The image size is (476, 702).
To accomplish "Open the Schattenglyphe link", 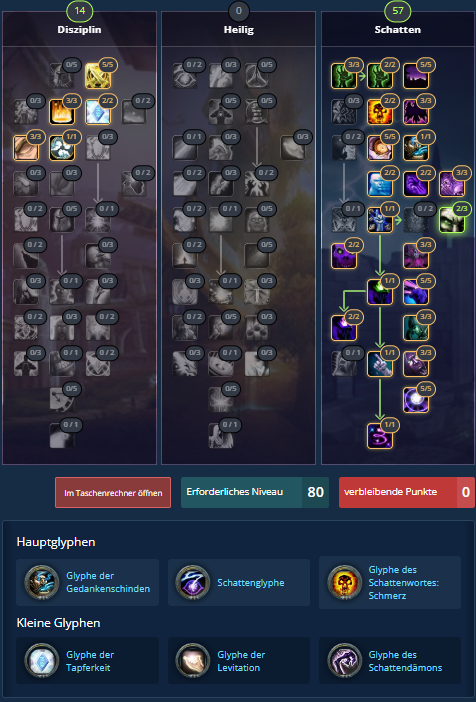I will (x=251, y=582).
